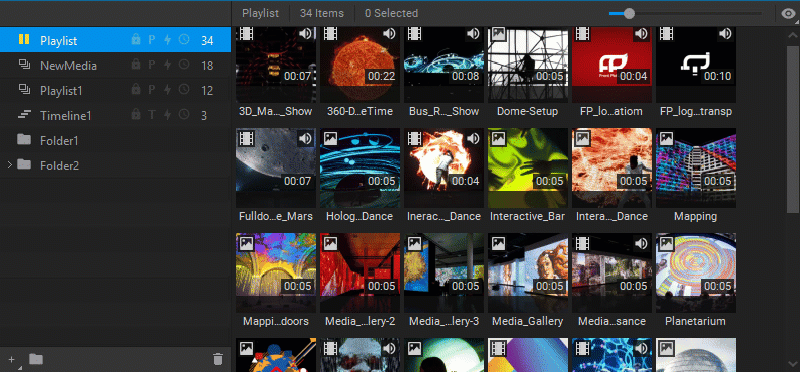This screenshot has width=800, height=372.
Task: Click the film strip icon on 3D_Ma..._Show thumbnail
Action: pos(246,34)
